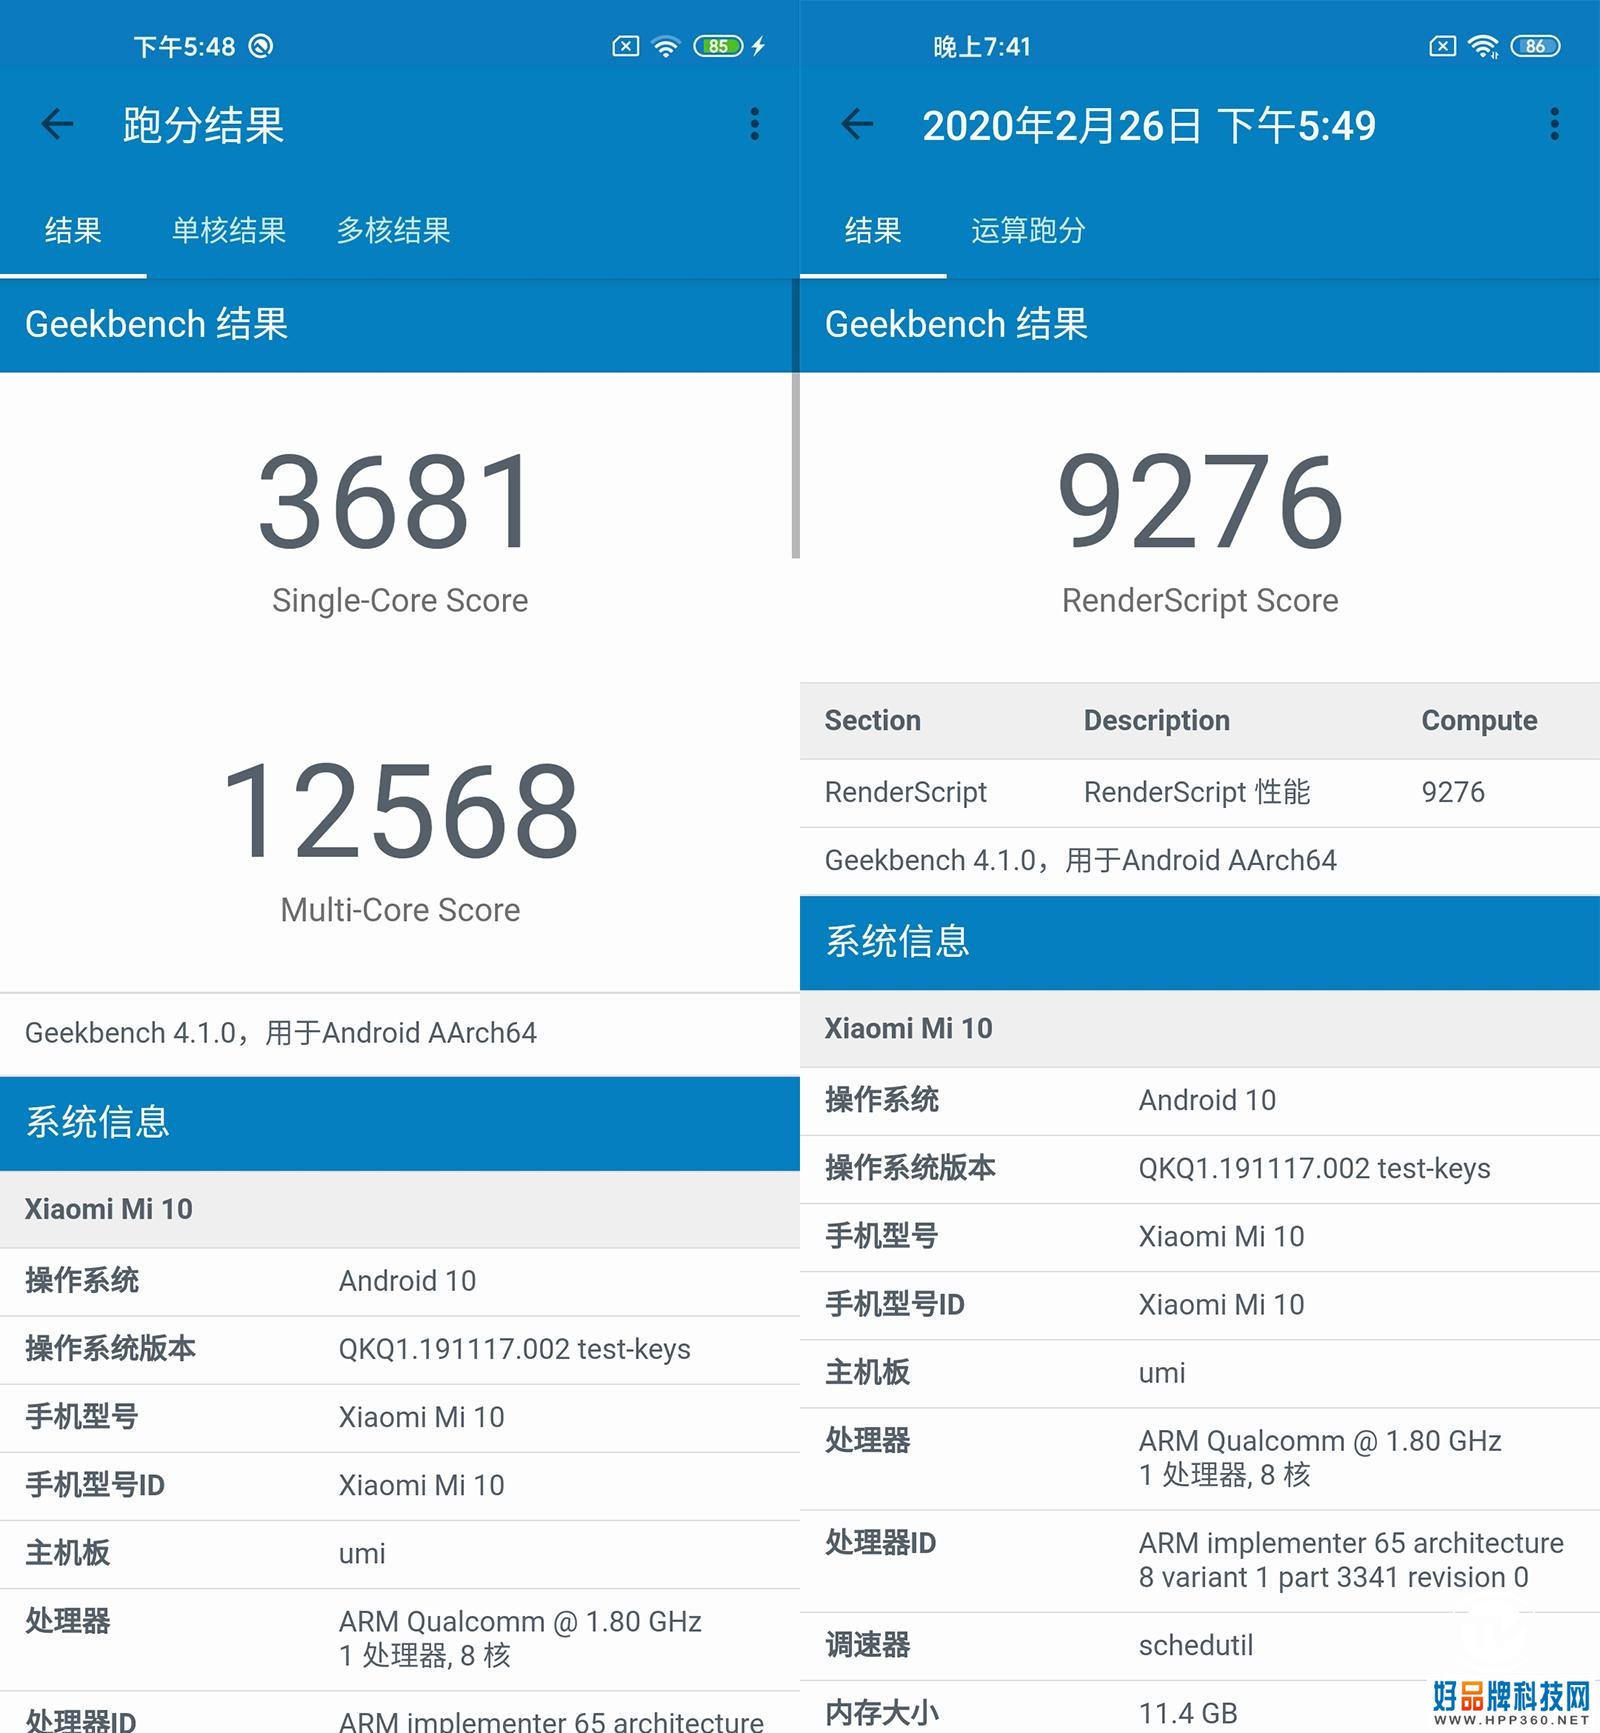
Task: Tap Xiaomi Mi 10 device header on left screen
Action: click(400, 1209)
